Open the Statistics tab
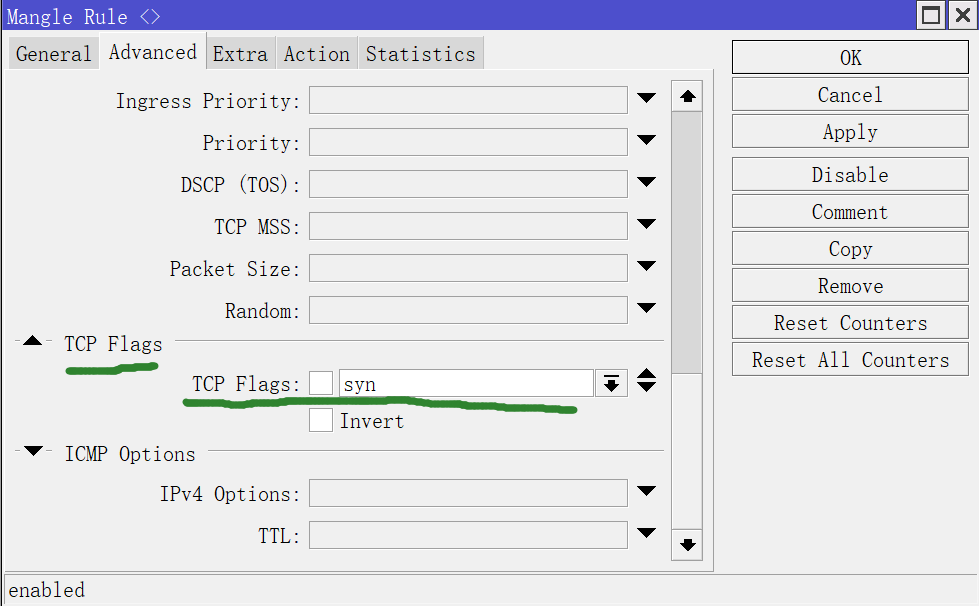The height and width of the screenshot is (606, 979). 420,54
